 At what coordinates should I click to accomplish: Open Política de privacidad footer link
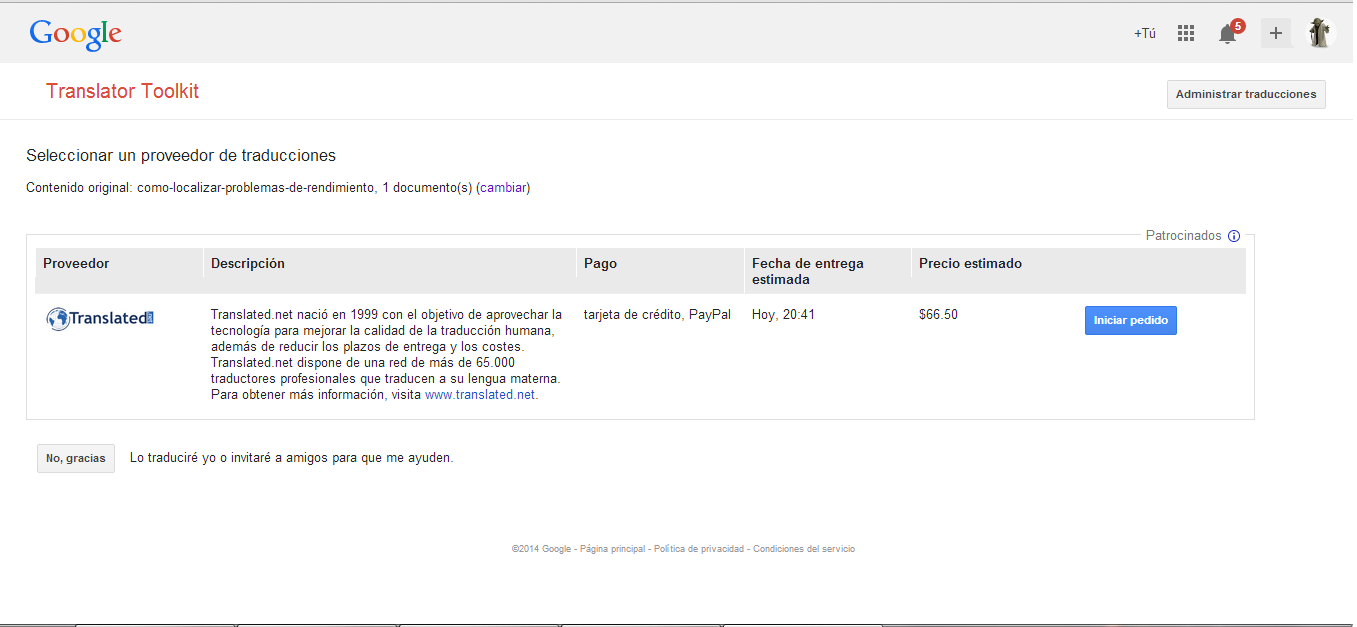pos(699,549)
